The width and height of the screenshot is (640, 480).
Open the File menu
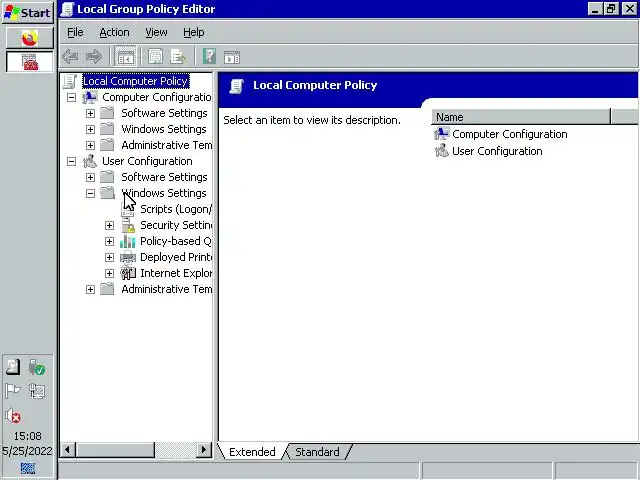pos(75,32)
